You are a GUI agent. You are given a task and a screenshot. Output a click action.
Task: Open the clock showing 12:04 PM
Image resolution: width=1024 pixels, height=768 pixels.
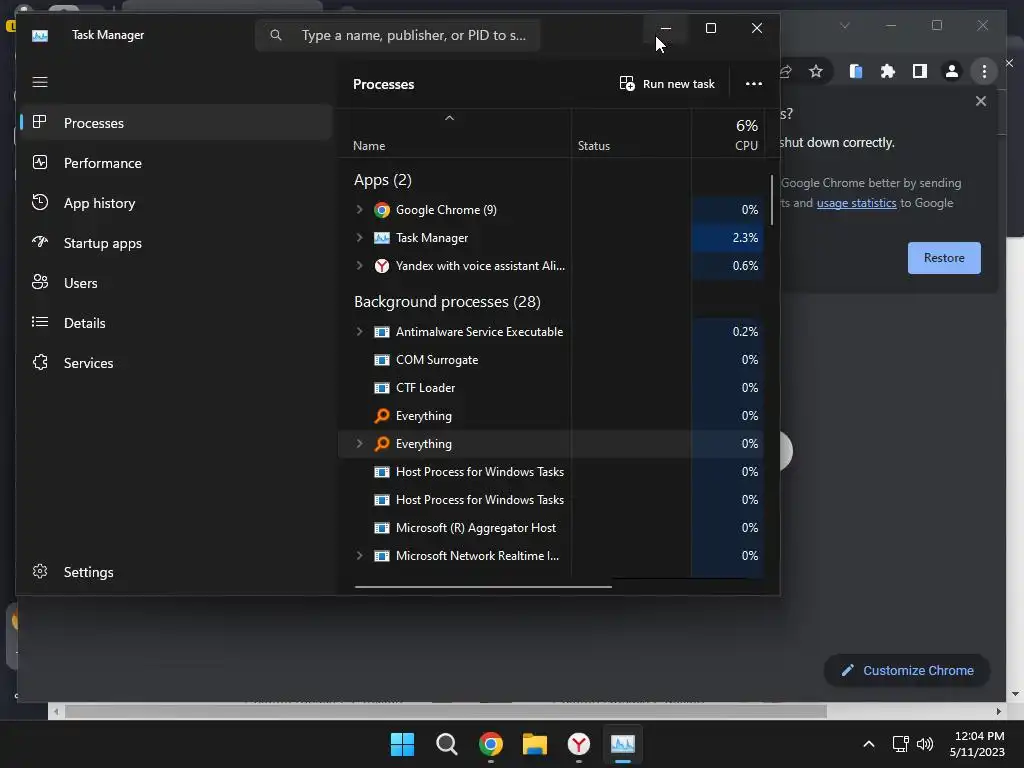(x=977, y=744)
